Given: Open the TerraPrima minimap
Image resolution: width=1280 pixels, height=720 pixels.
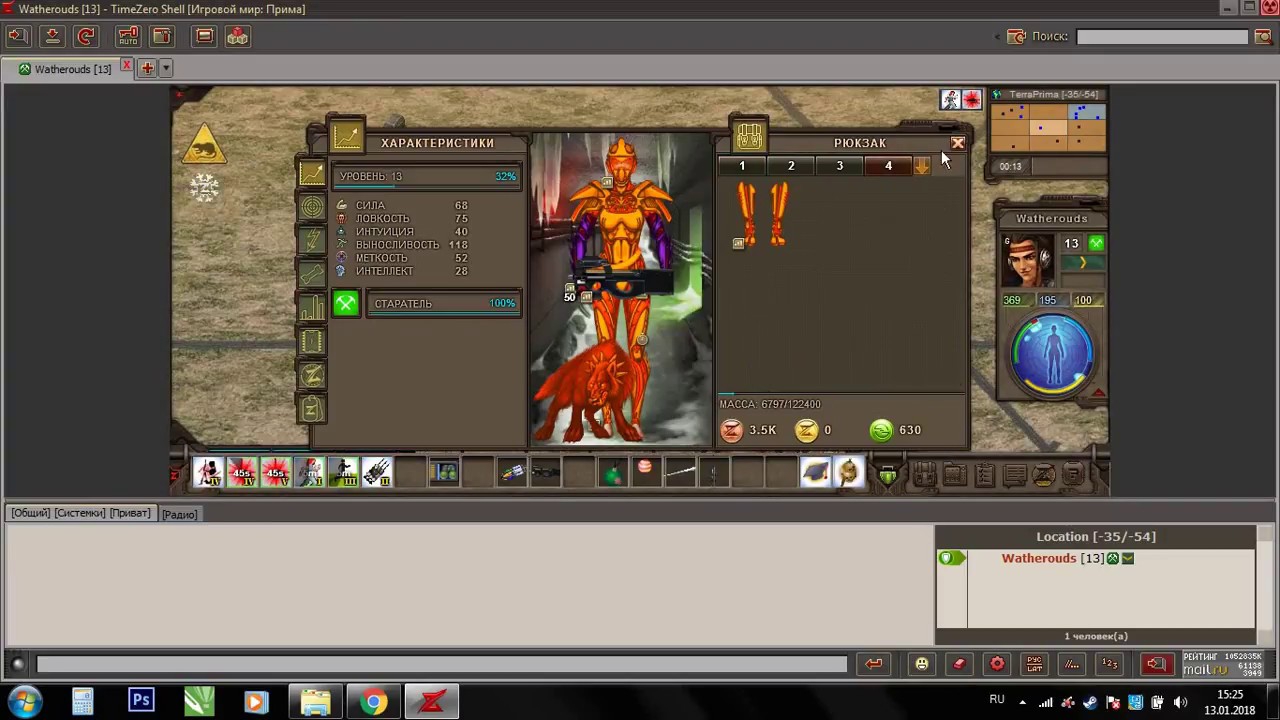Looking at the screenshot, I should (1047, 127).
